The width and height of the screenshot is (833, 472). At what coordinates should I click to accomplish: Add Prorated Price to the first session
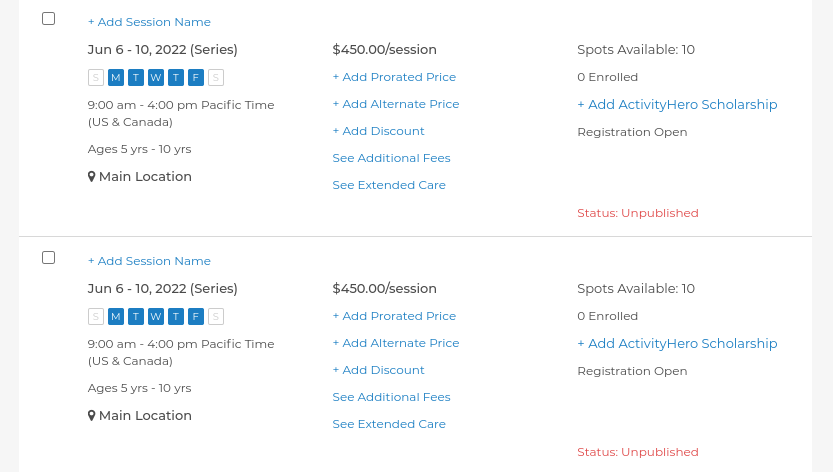point(394,77)
